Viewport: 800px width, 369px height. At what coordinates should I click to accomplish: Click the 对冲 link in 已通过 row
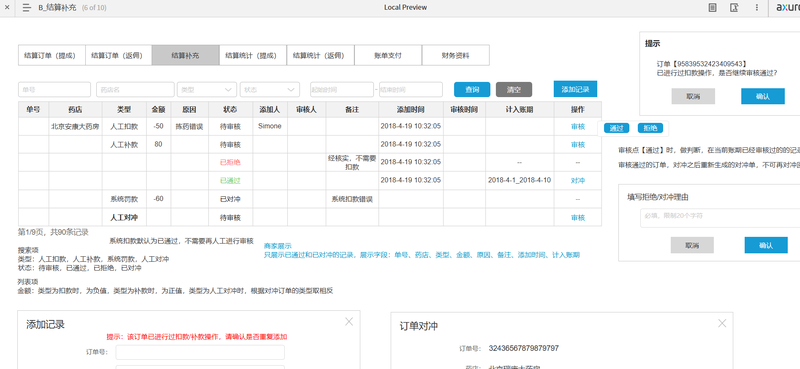click(x=578, y=181)
